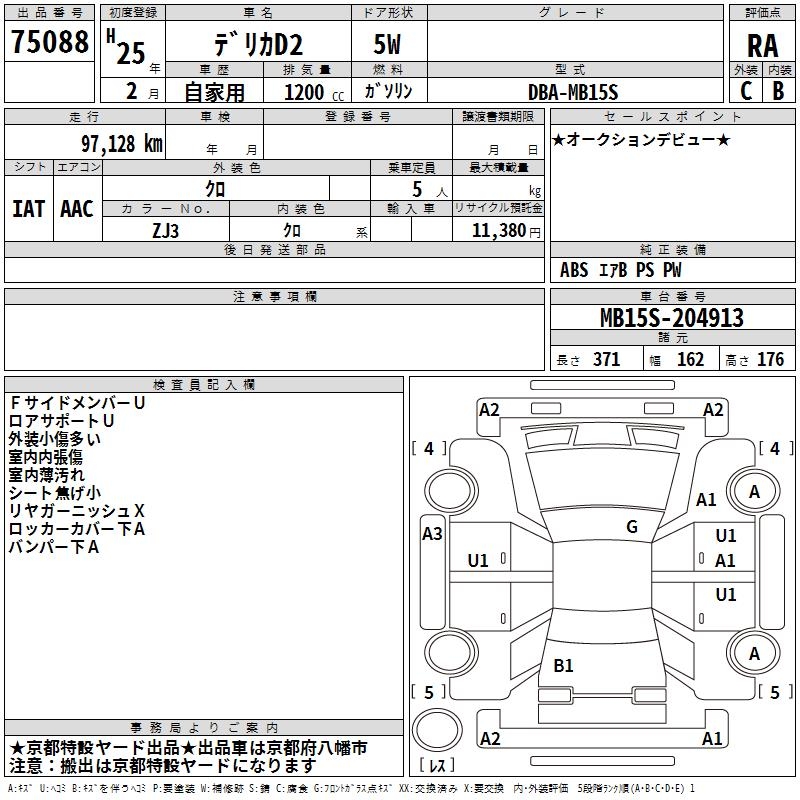The width and height of the screenshot is (800, 800).
Task: Click the mileage value 97,128 km
Action: pos(122,143)
